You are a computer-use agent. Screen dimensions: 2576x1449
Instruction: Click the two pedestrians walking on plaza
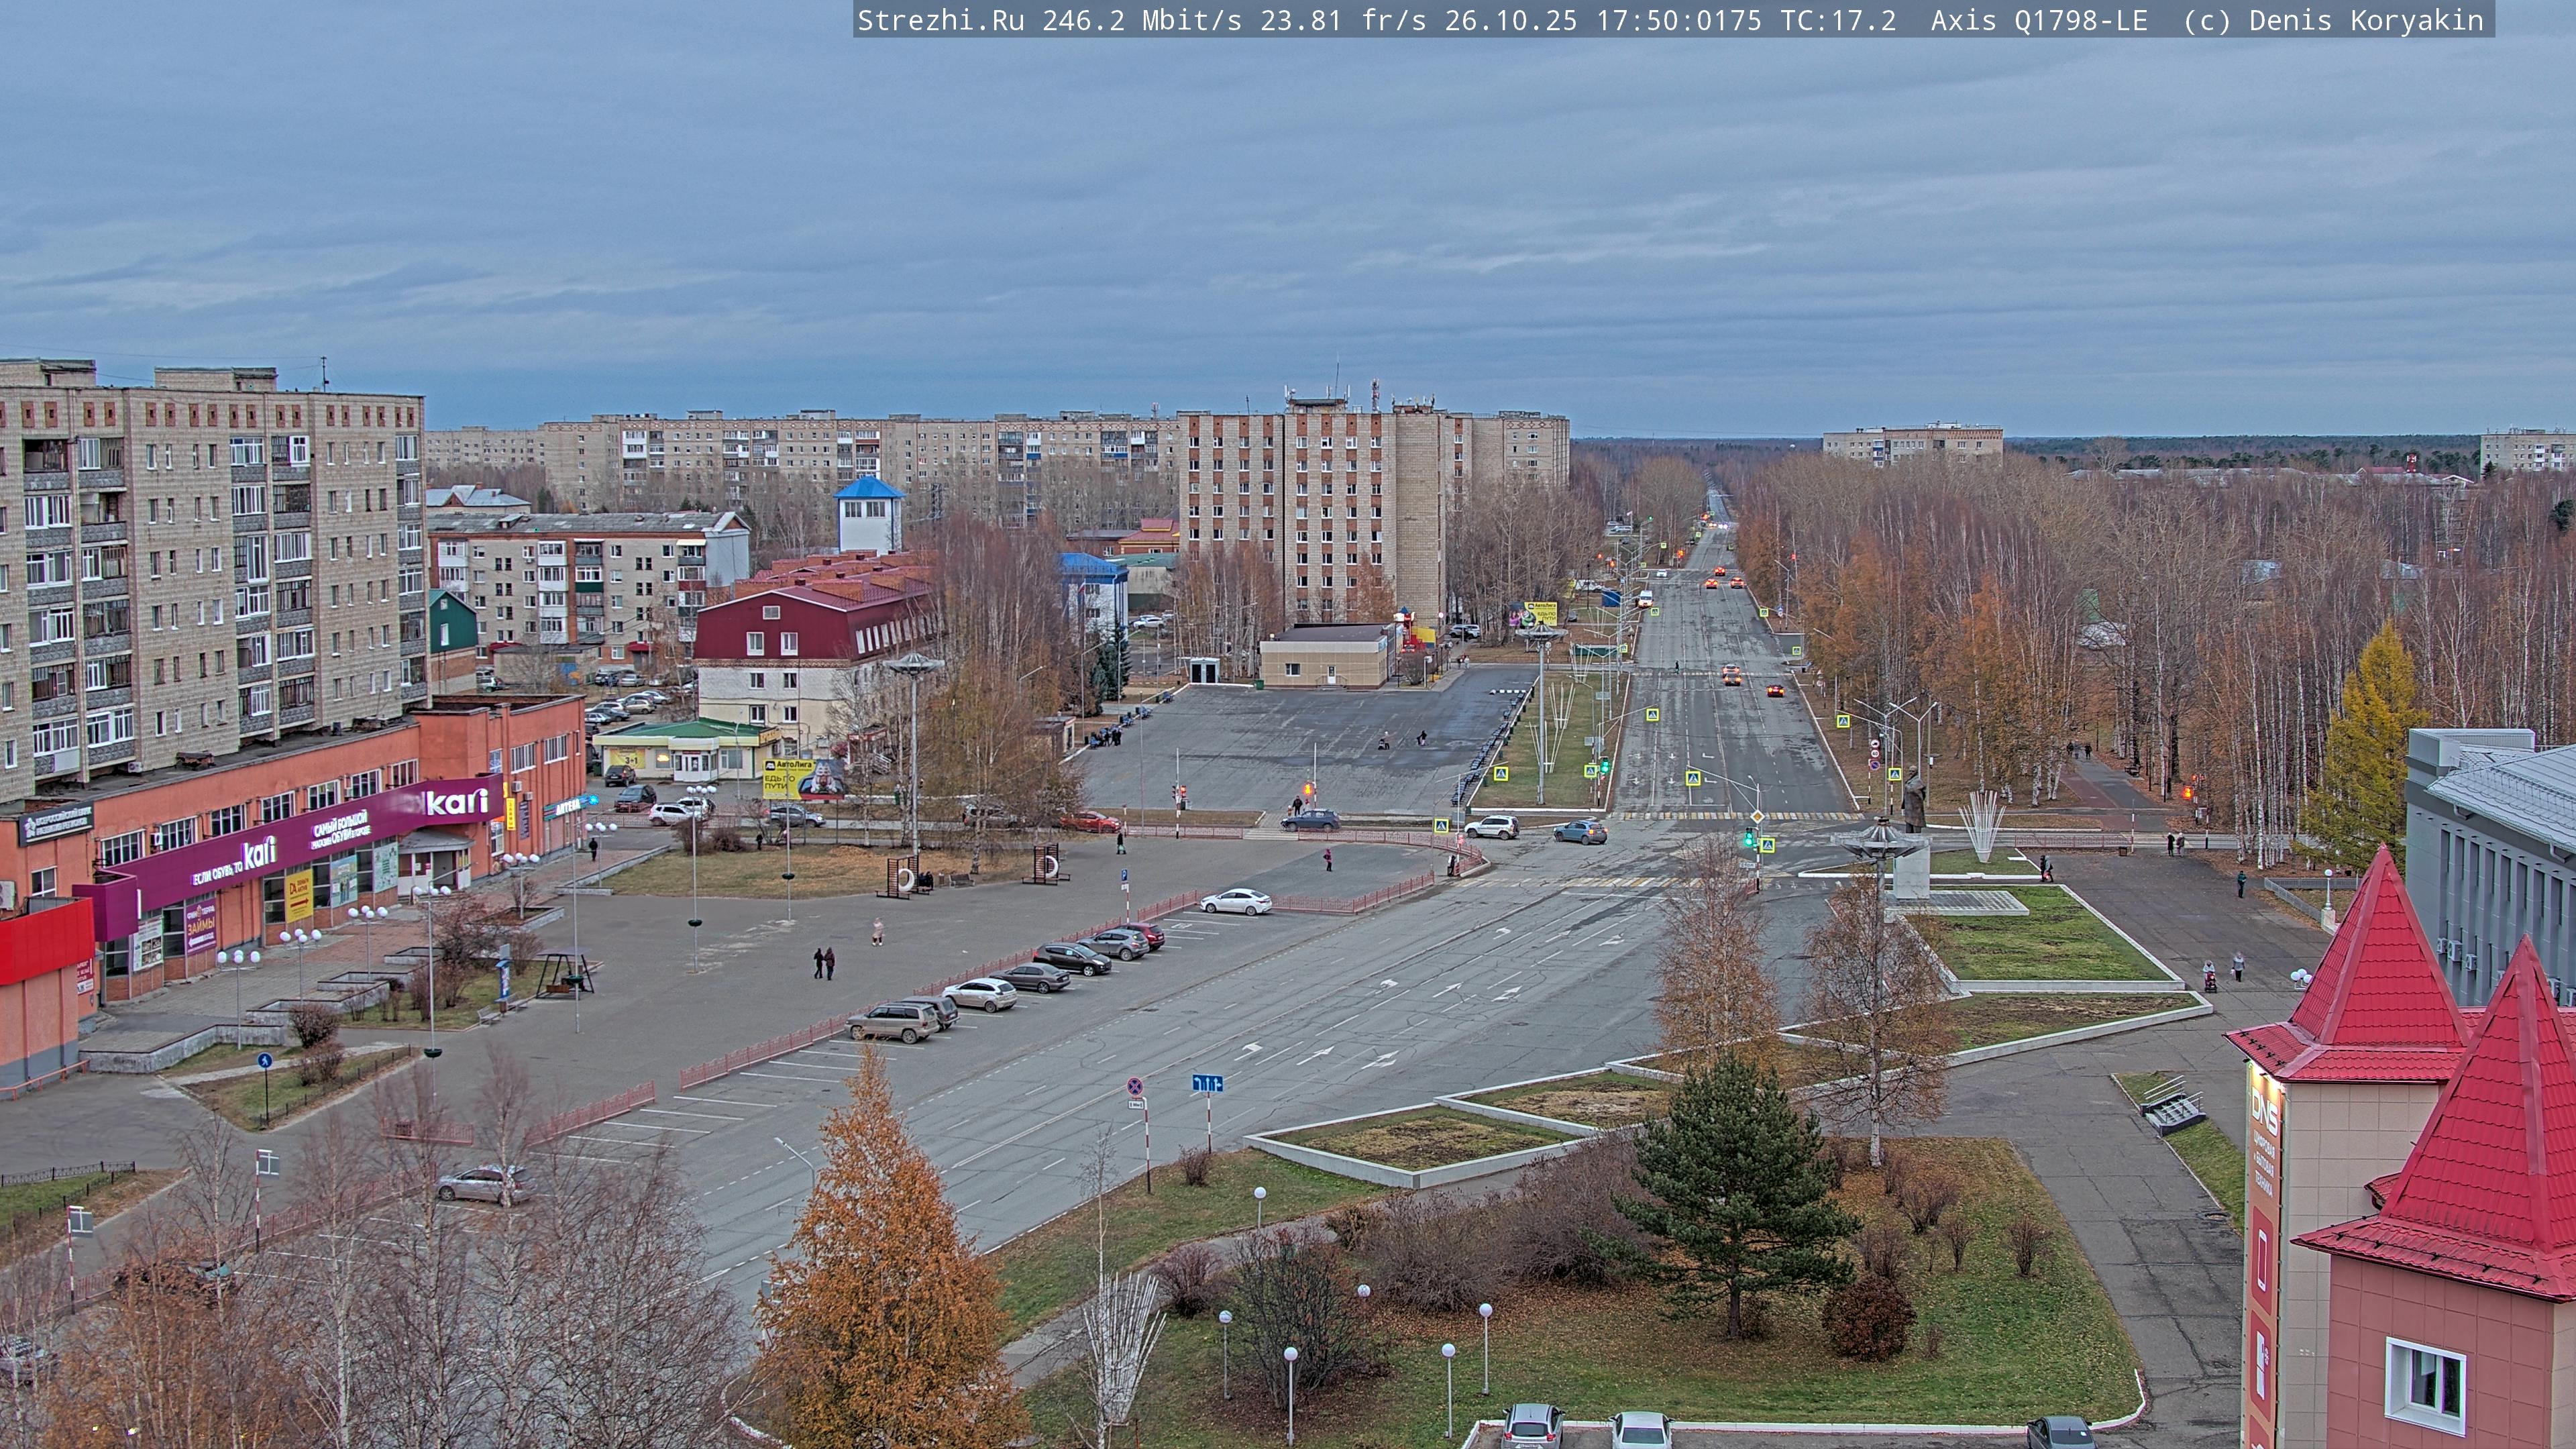coord(824,963)
